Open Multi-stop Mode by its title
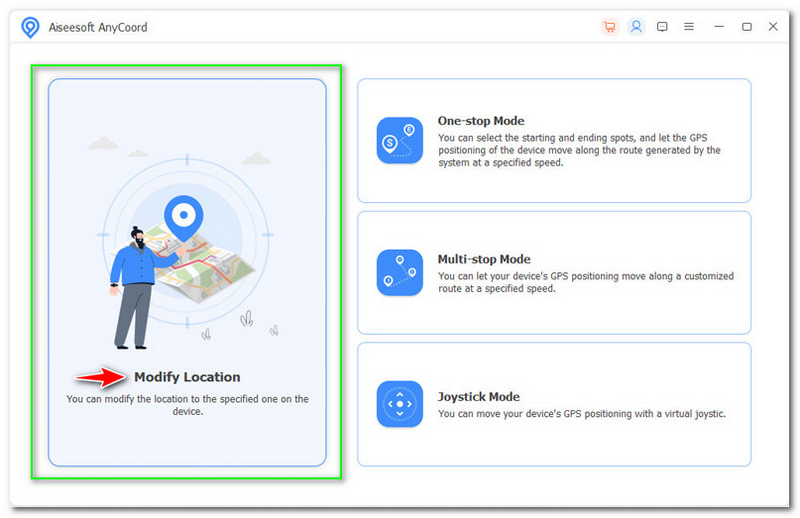 click(484, 259)
